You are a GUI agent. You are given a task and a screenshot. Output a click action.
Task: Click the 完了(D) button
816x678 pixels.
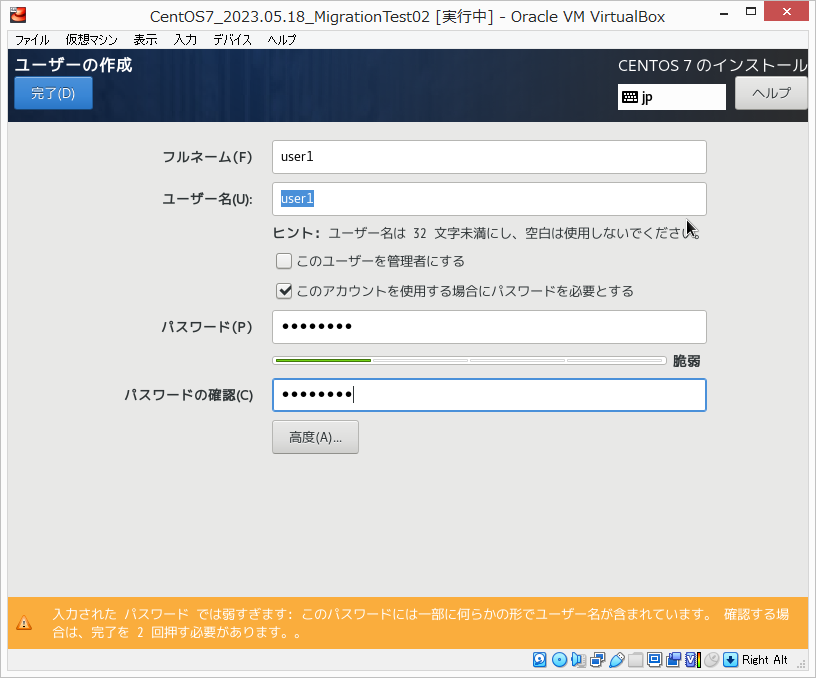click(x=53, y=93)
